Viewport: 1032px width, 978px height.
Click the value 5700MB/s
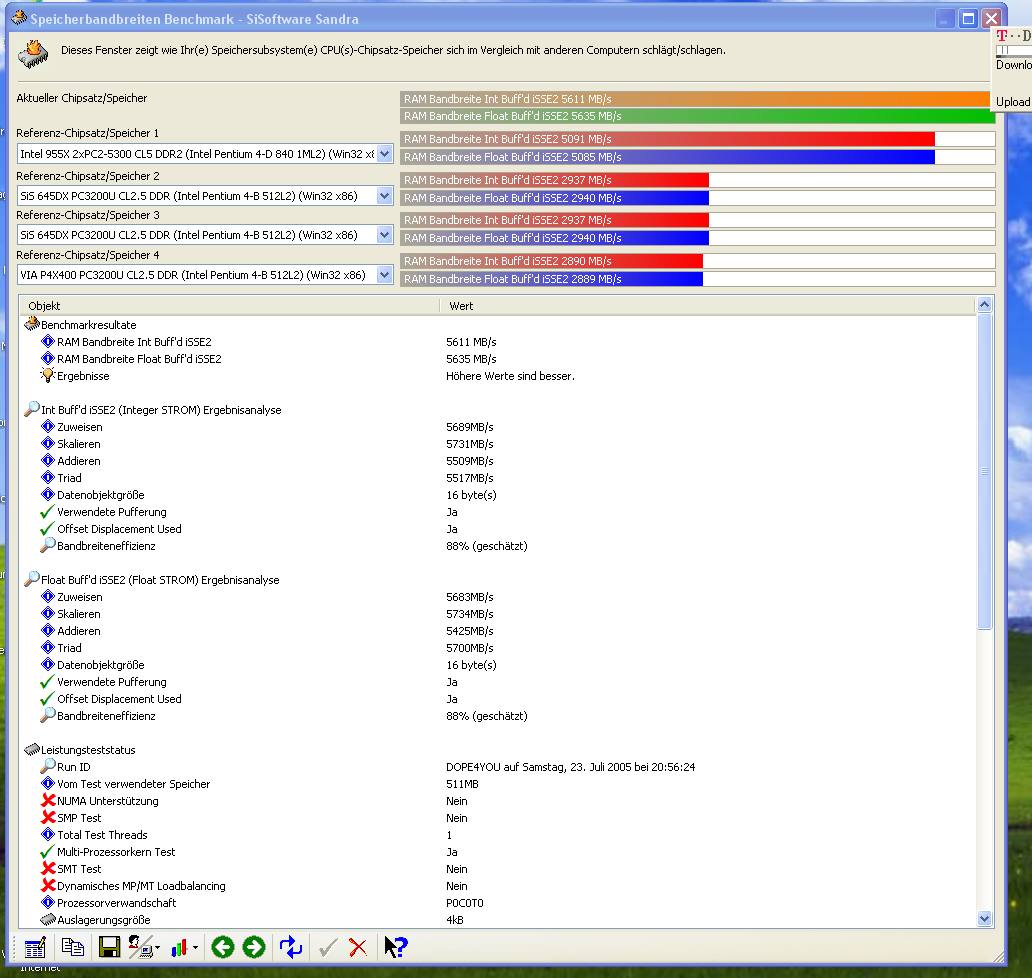(470, 648)
